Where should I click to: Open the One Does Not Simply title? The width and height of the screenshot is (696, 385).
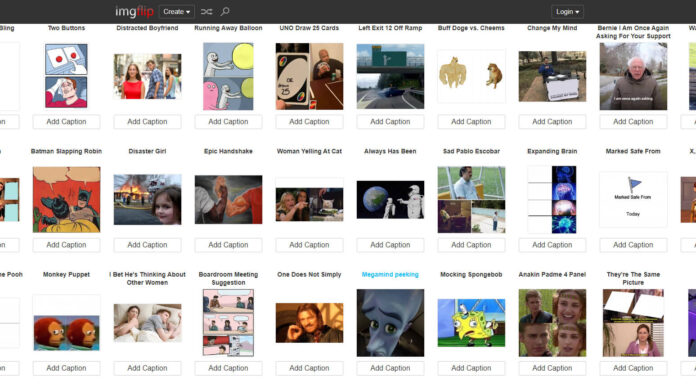pos(309,275)
